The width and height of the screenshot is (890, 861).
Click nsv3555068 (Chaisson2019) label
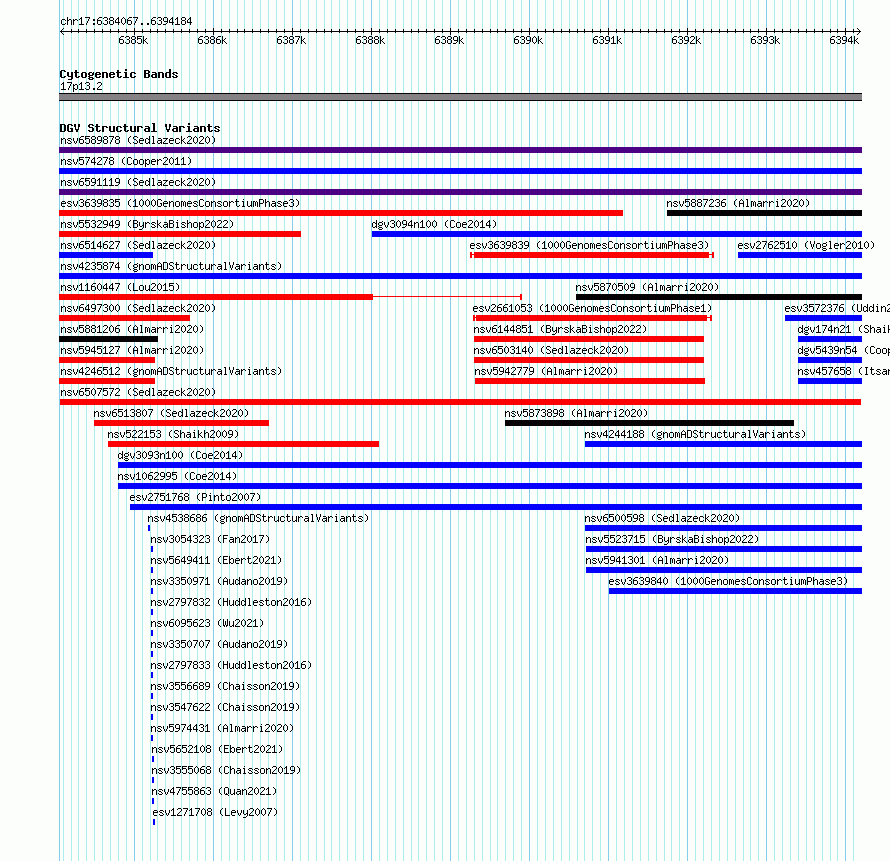pyautogui.click(x=226, y=770)
